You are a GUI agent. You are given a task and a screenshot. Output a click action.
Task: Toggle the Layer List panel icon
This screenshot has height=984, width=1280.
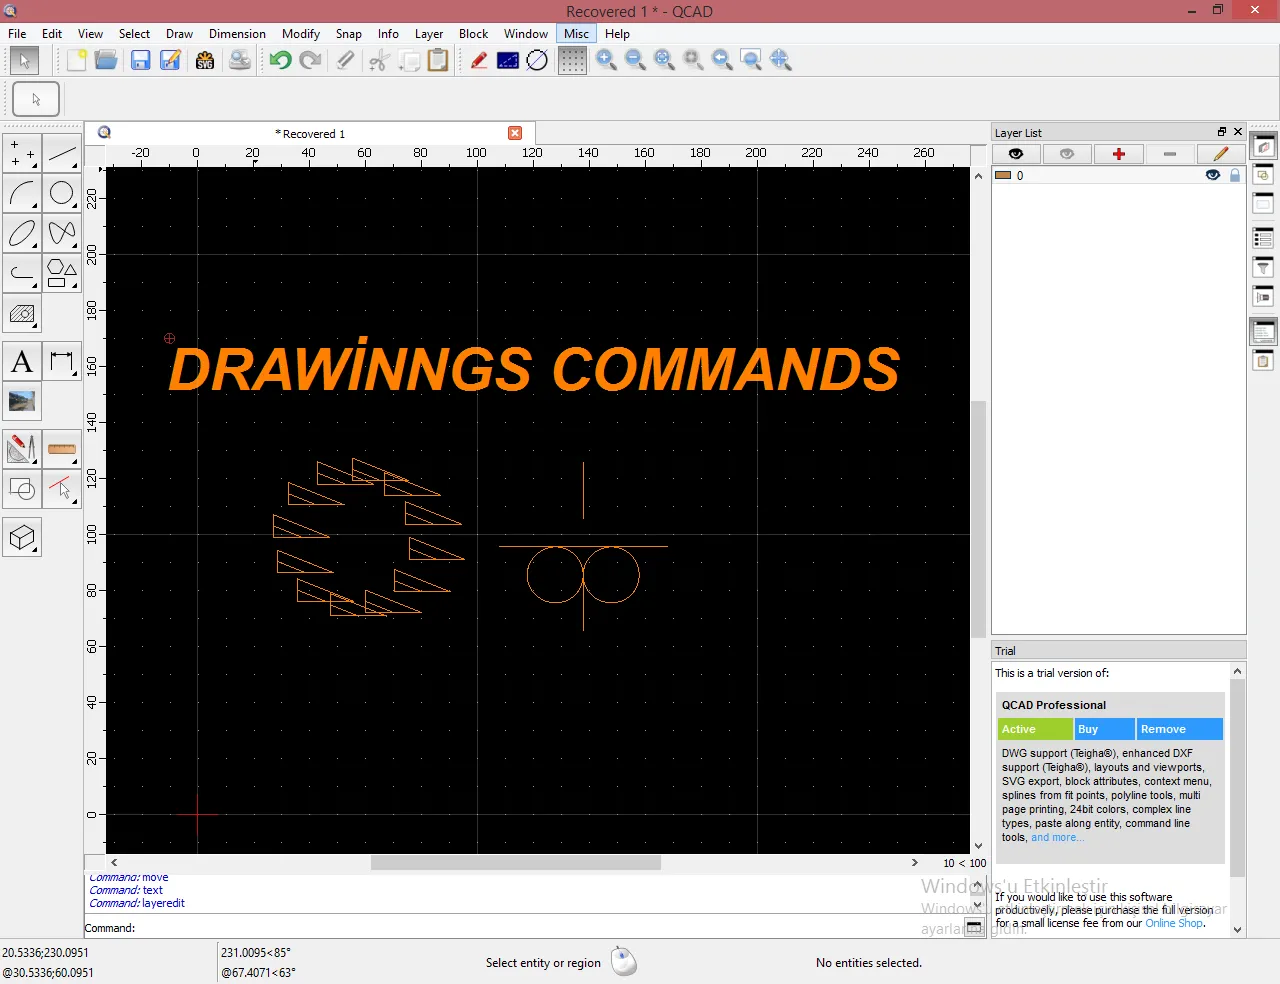click(x=1264, y=146)
